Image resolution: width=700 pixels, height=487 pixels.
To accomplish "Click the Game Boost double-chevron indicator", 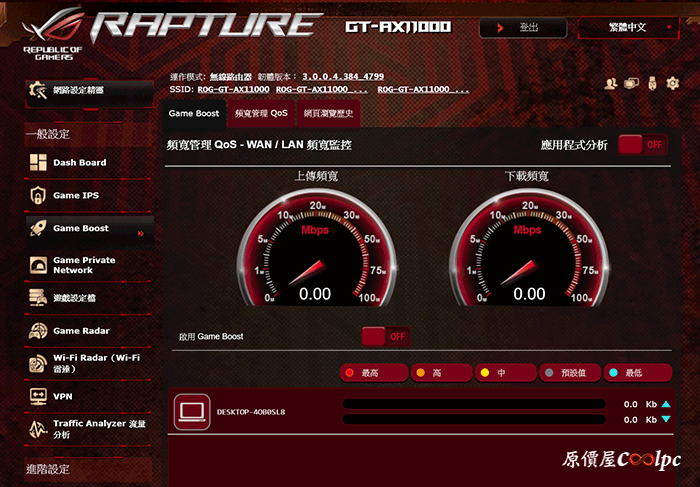I will 141,233.
